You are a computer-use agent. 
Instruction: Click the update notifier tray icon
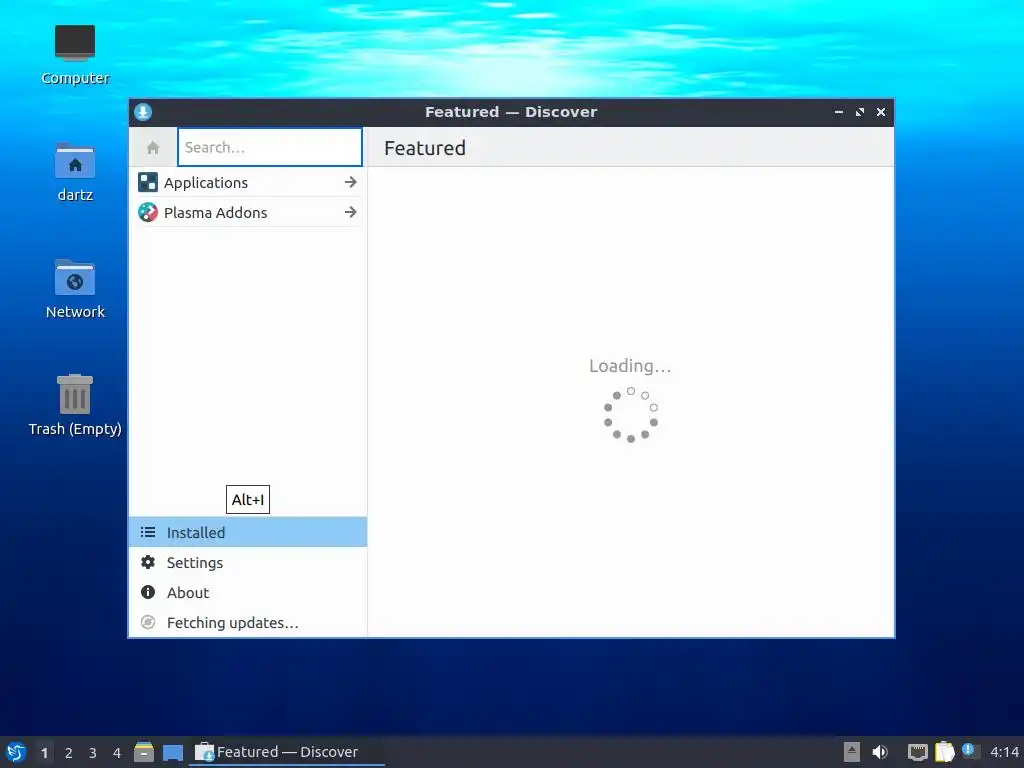(970, 751)
